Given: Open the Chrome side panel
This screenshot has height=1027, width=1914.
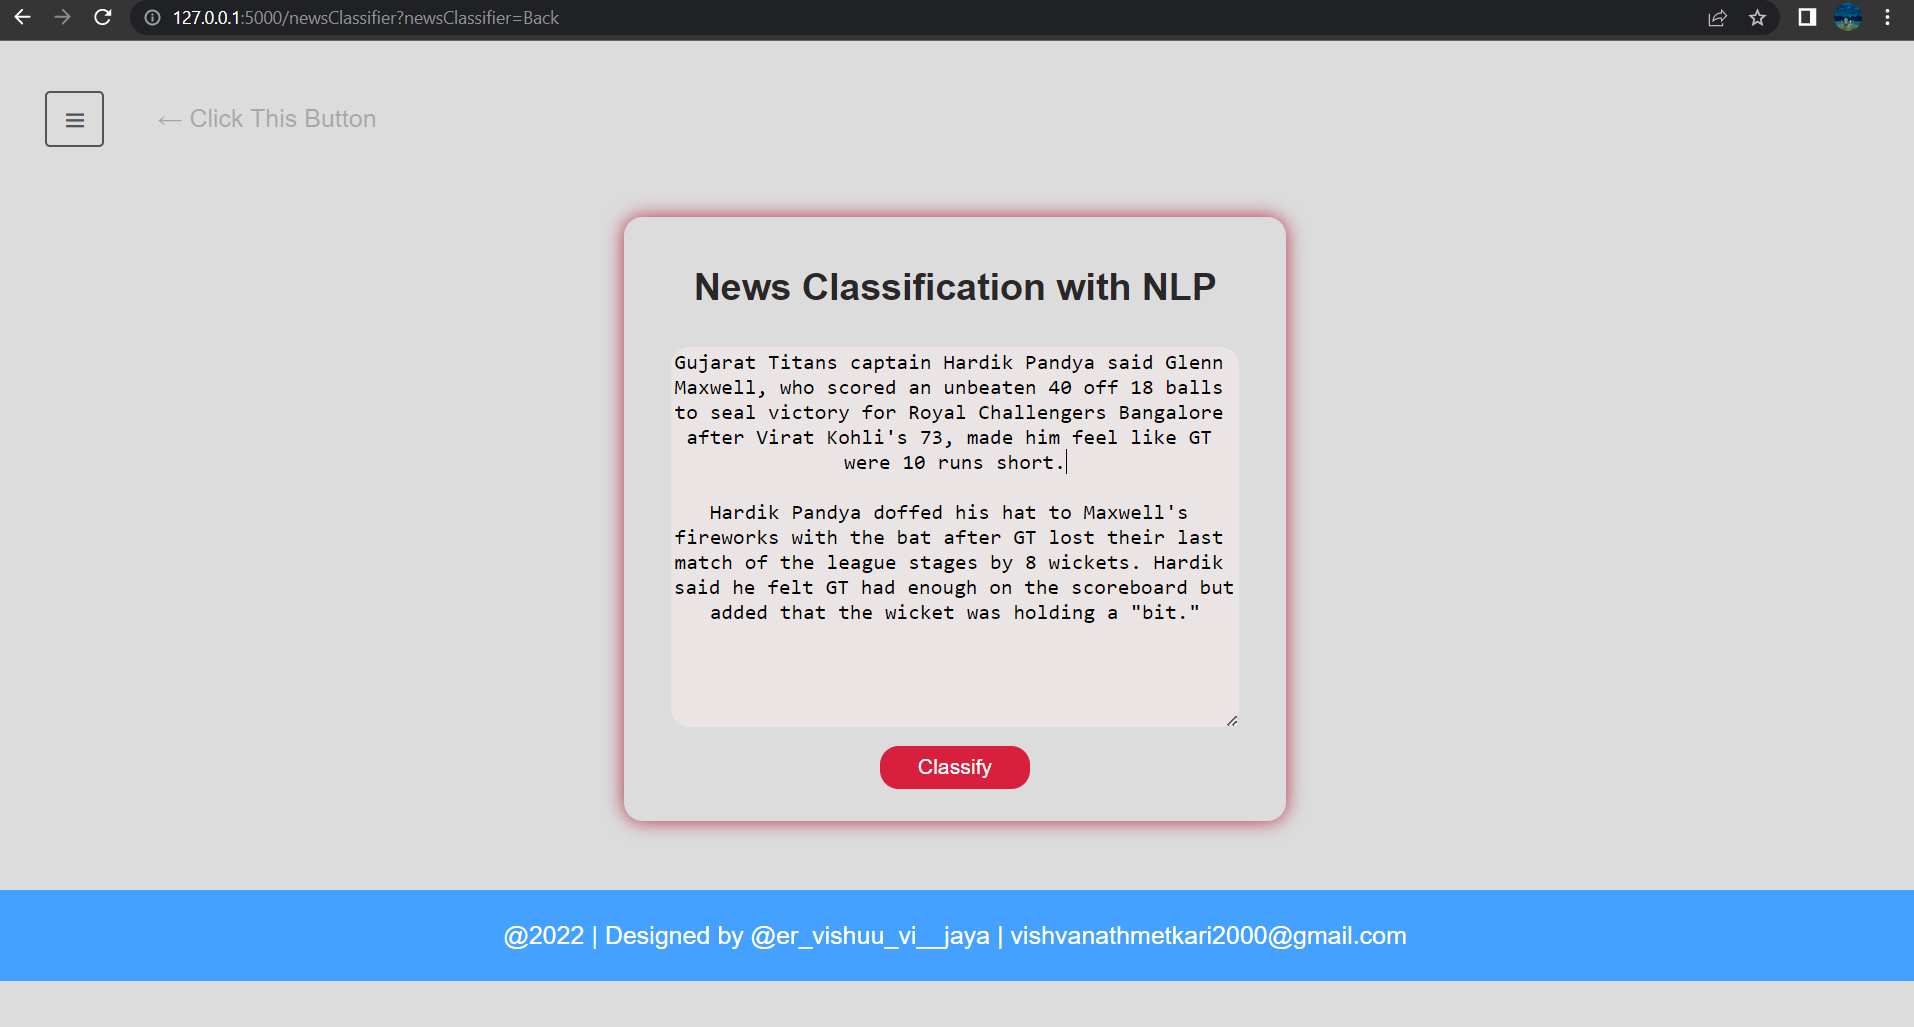Looking at the screenshot, I should pos(1807,17).
